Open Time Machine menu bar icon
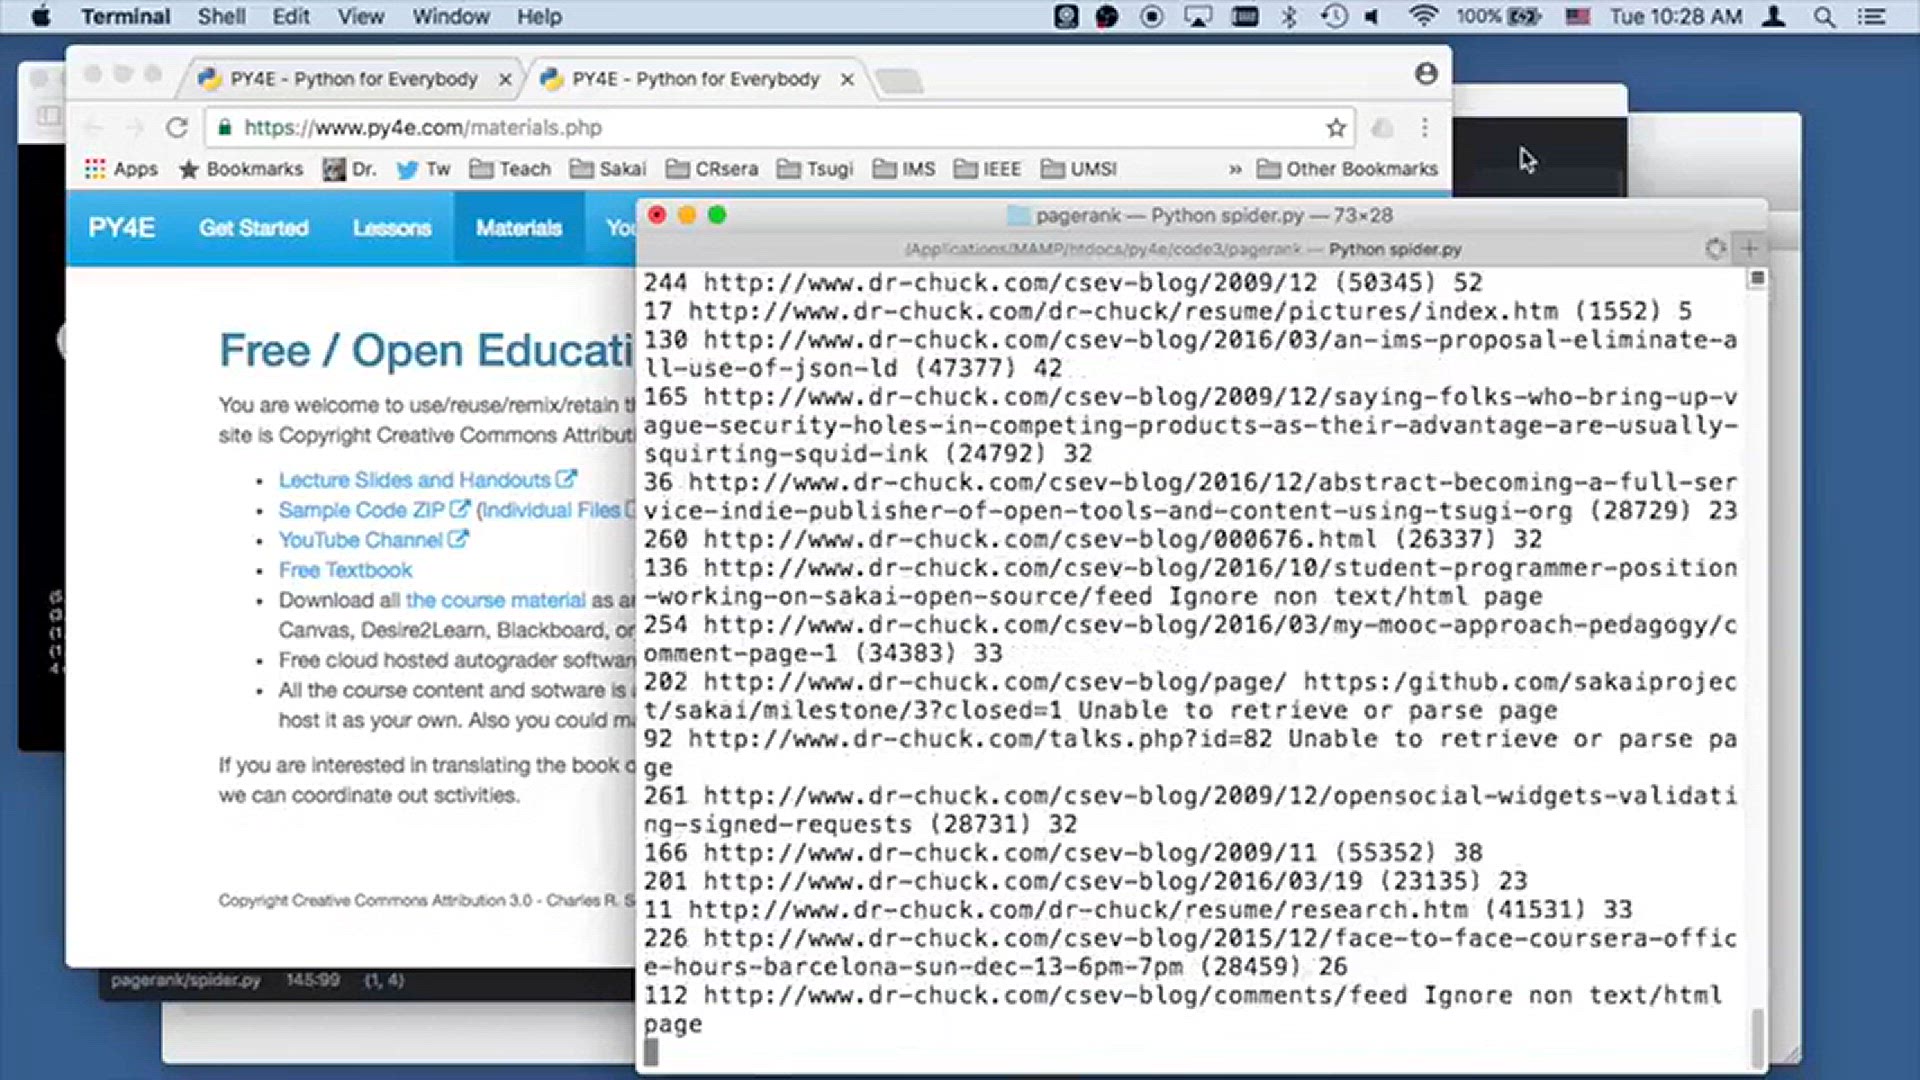1920x1080 pixels. (x=1333, y=16)
